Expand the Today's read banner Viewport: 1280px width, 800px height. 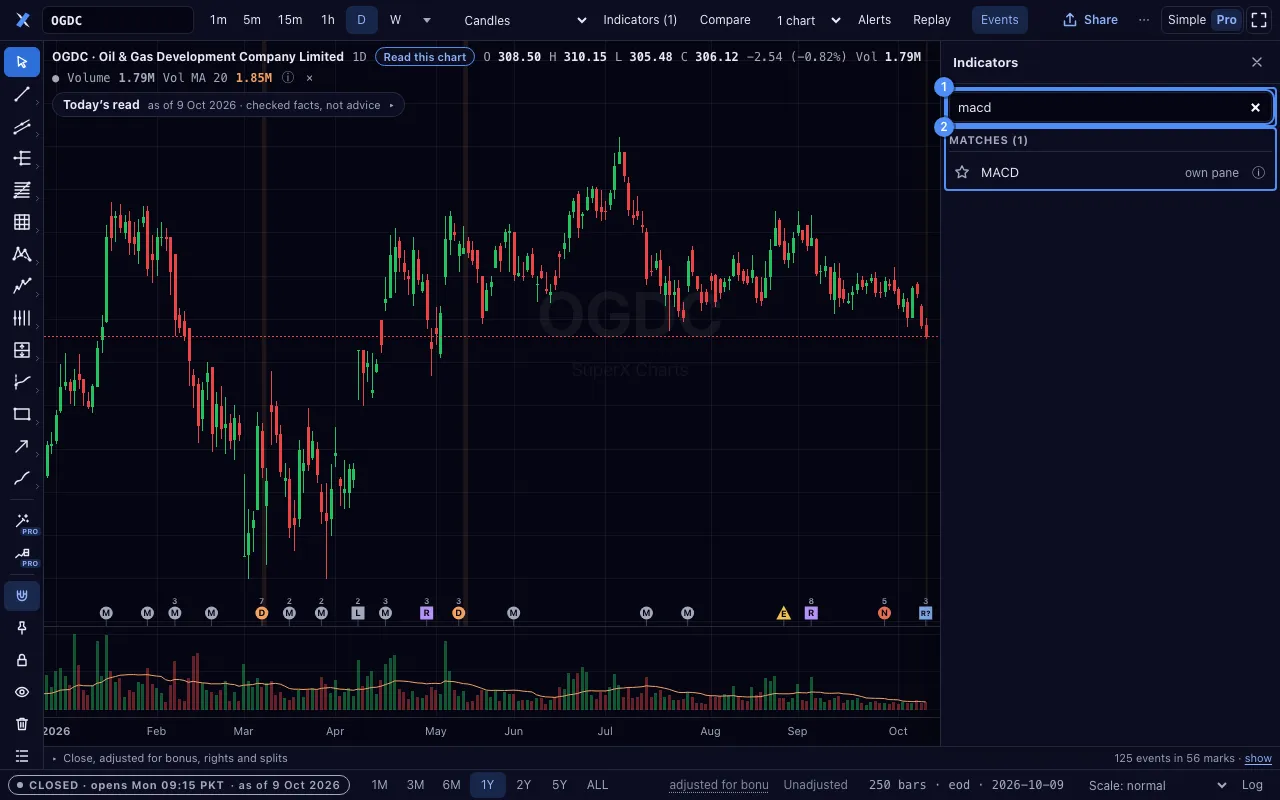(x=228, y=105)
